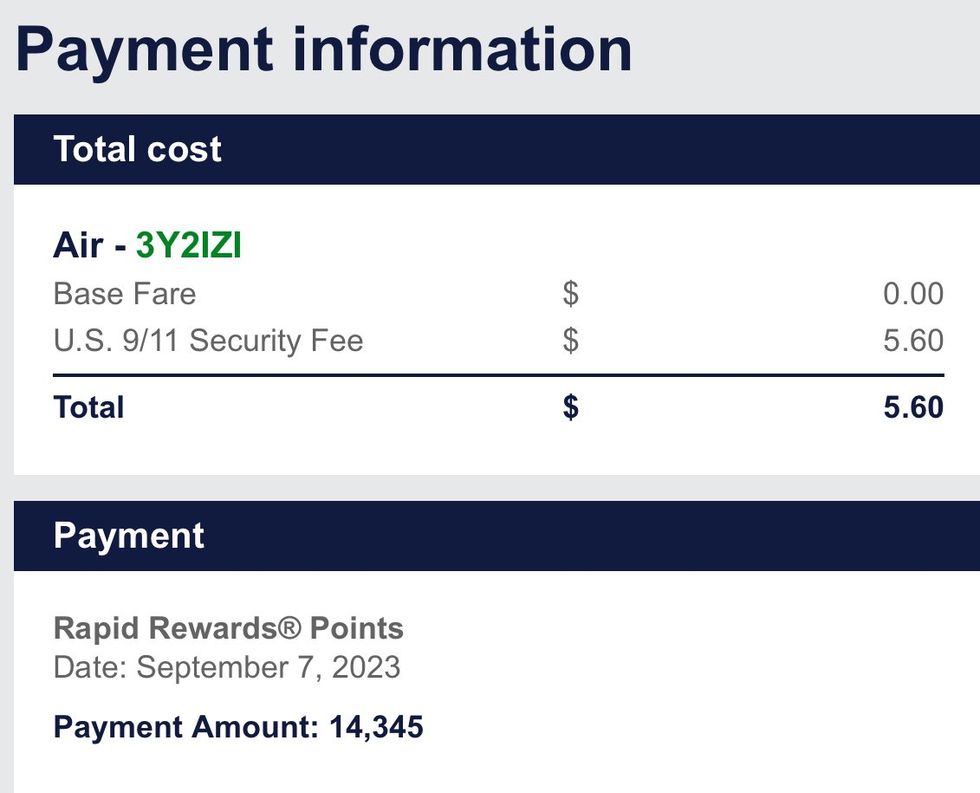
Task: Click the Payment information heading
Action: 323,49
